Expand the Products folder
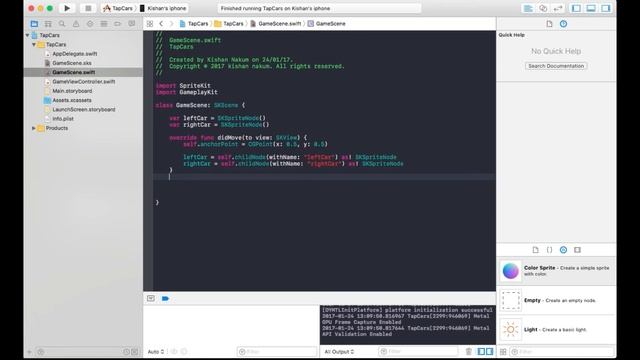The height and width of the screenshot is (360, 640). (x=34, y=128)
